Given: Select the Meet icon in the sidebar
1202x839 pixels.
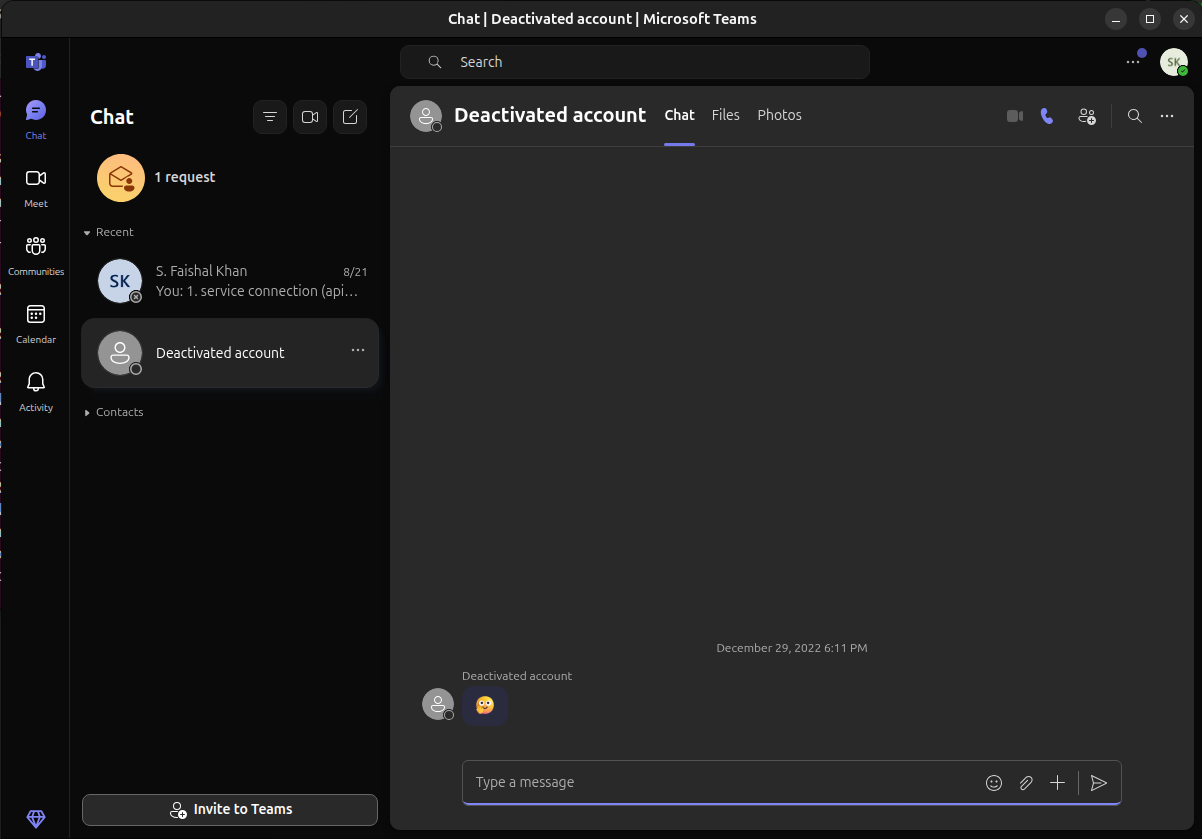Looking at the screenshot, I should pos(35,185).
